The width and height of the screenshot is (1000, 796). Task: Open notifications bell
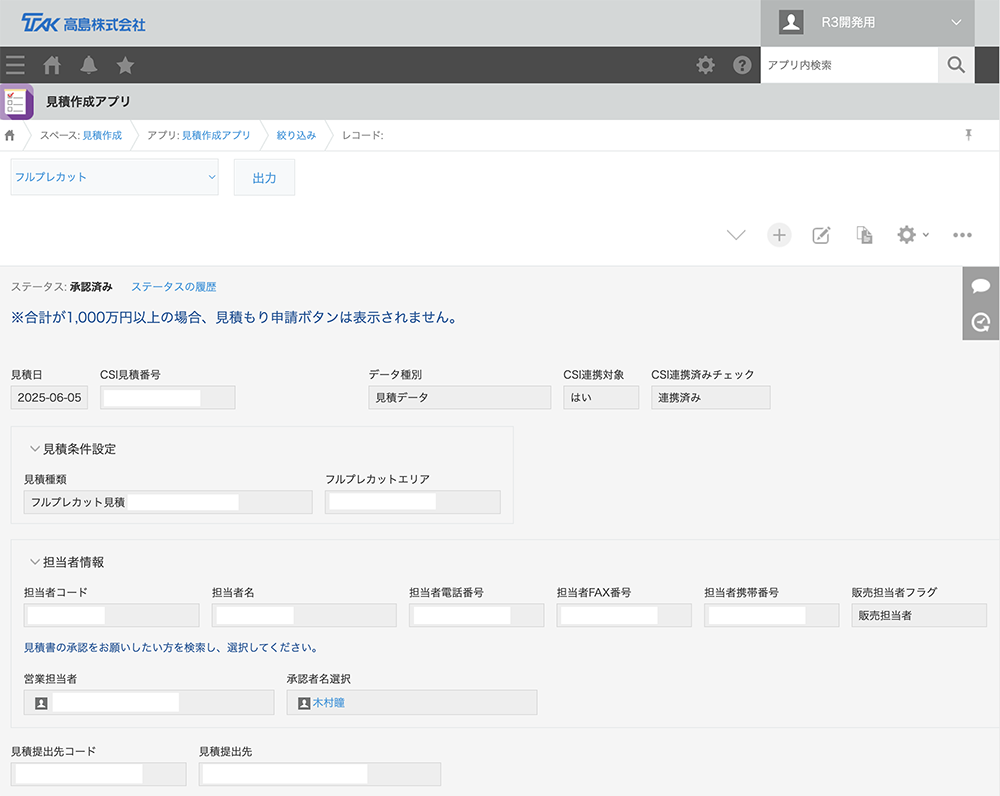click(89, 65)
